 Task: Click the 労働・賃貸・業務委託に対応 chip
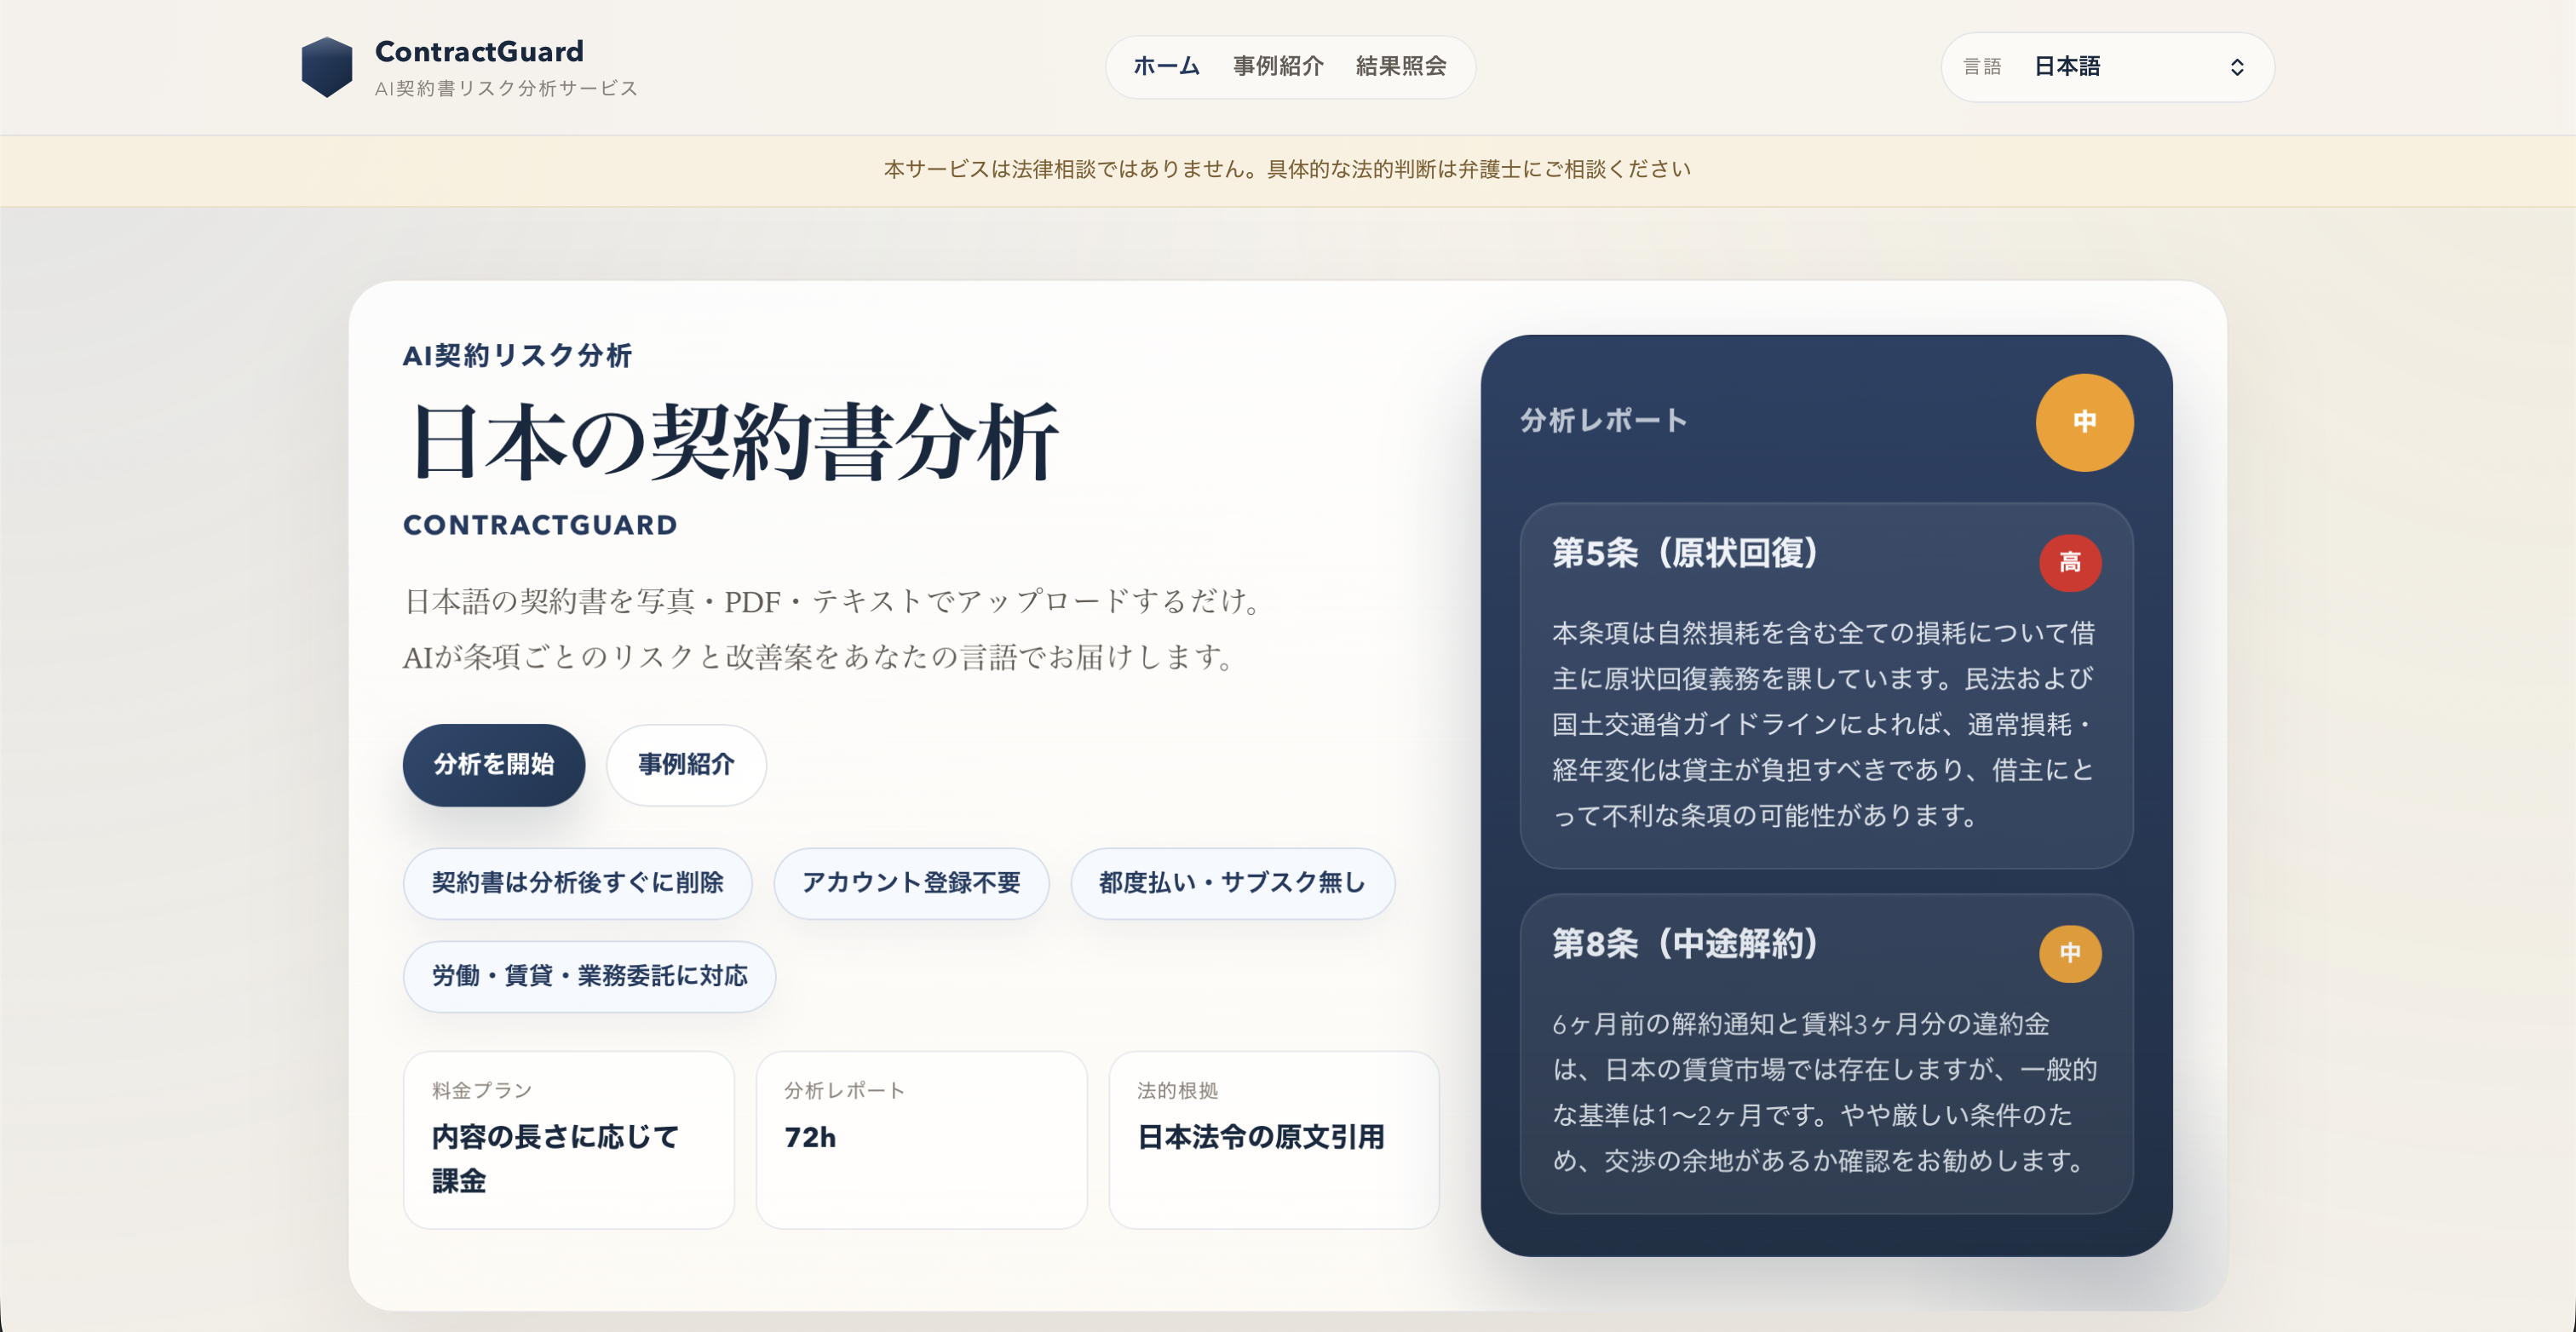click(x=589, y=976)
